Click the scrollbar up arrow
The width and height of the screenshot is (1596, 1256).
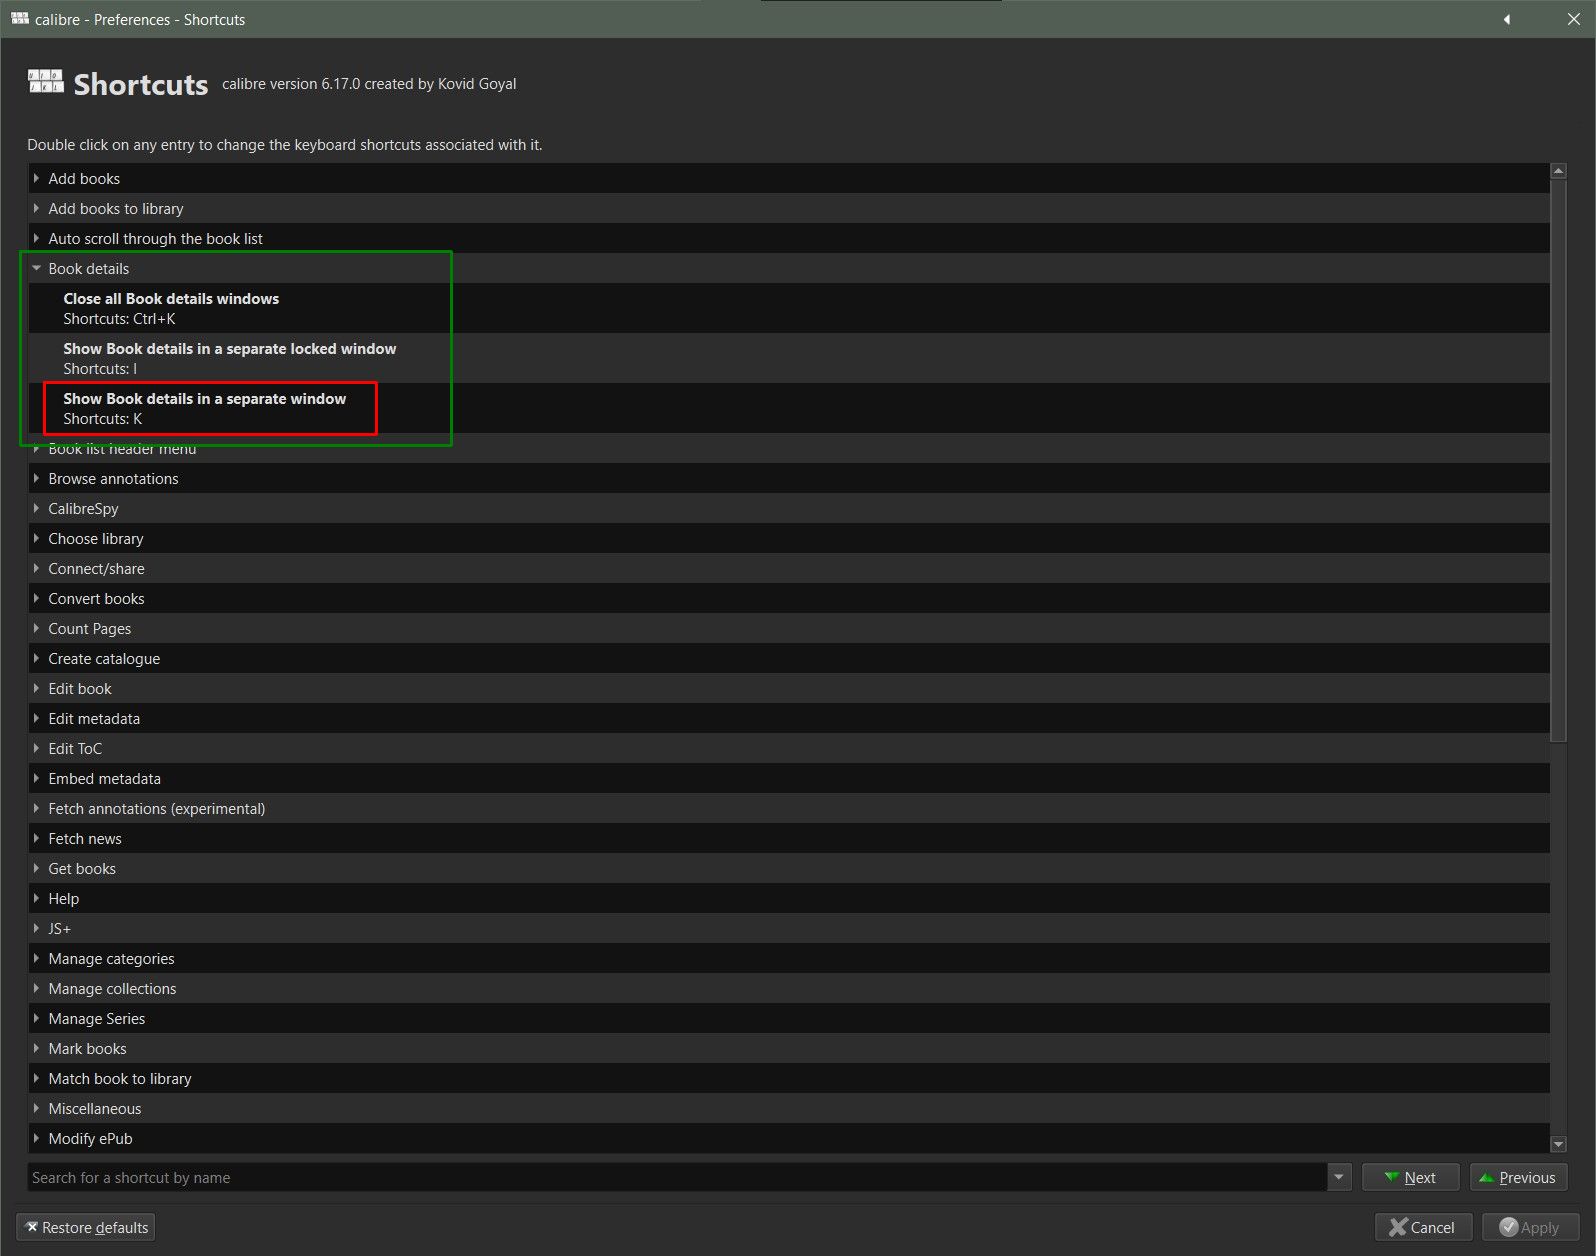[1558, 171]
